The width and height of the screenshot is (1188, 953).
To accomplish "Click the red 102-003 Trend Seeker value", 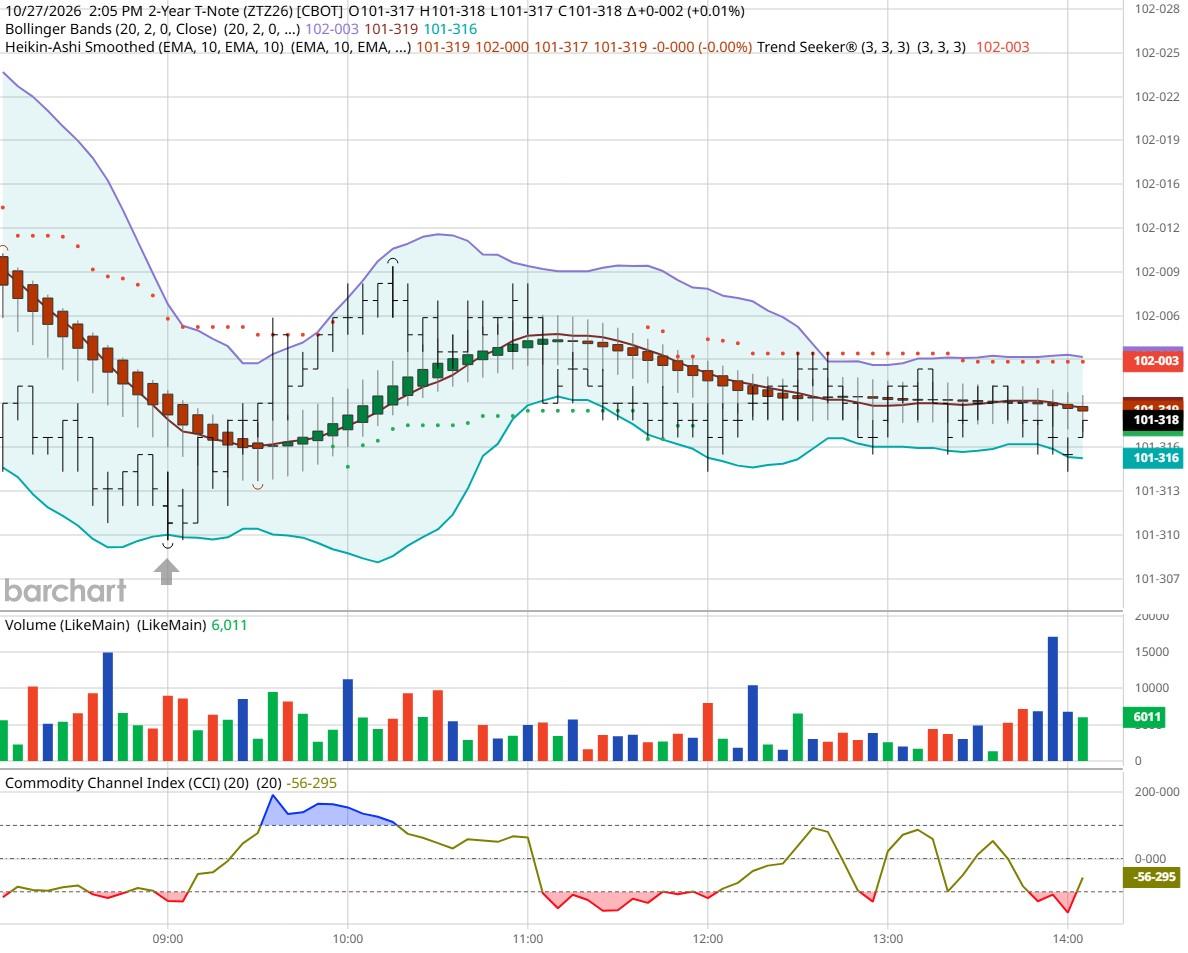I will [x=1002, y=47].
